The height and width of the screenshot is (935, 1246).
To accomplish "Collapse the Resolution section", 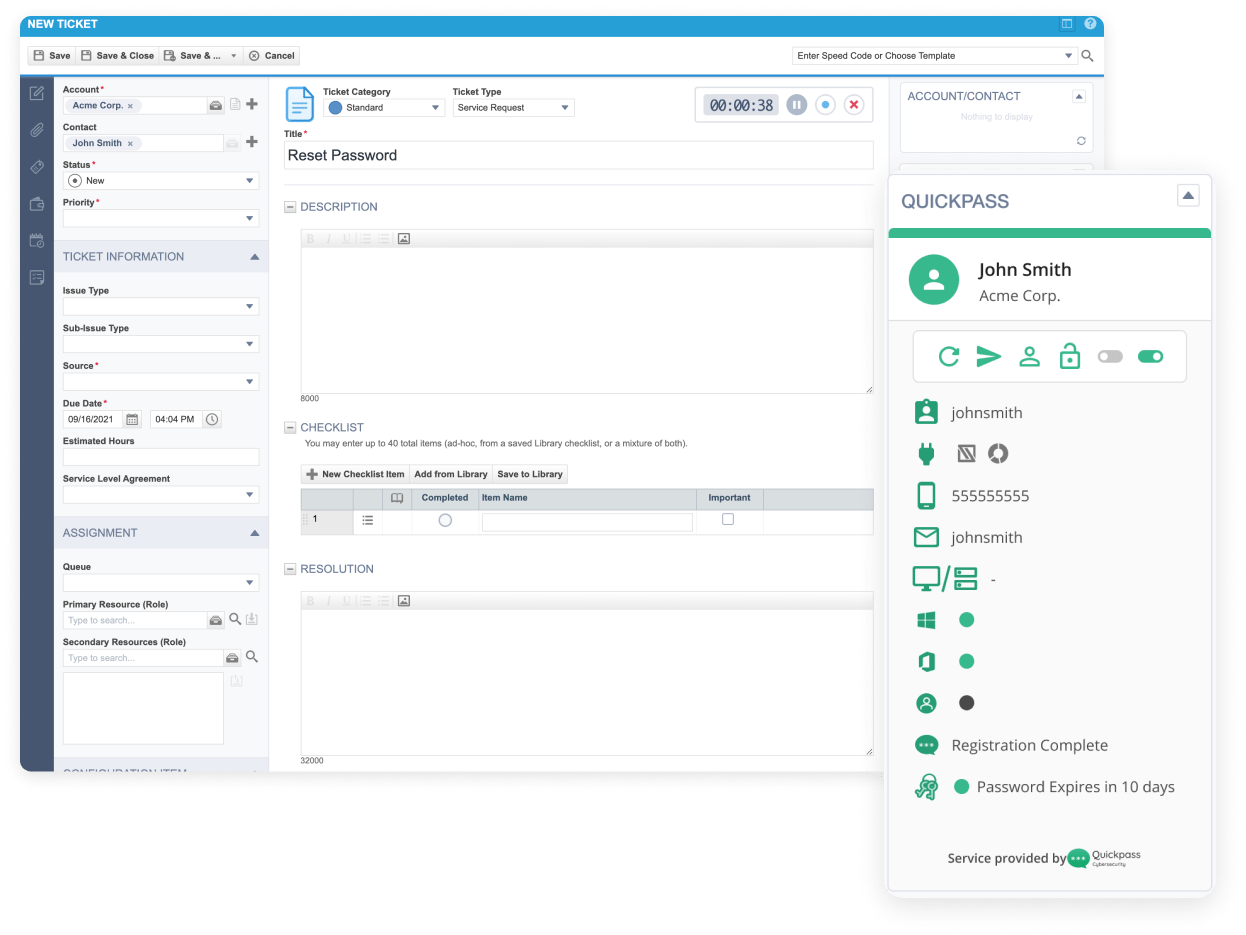I will [291, 569].
